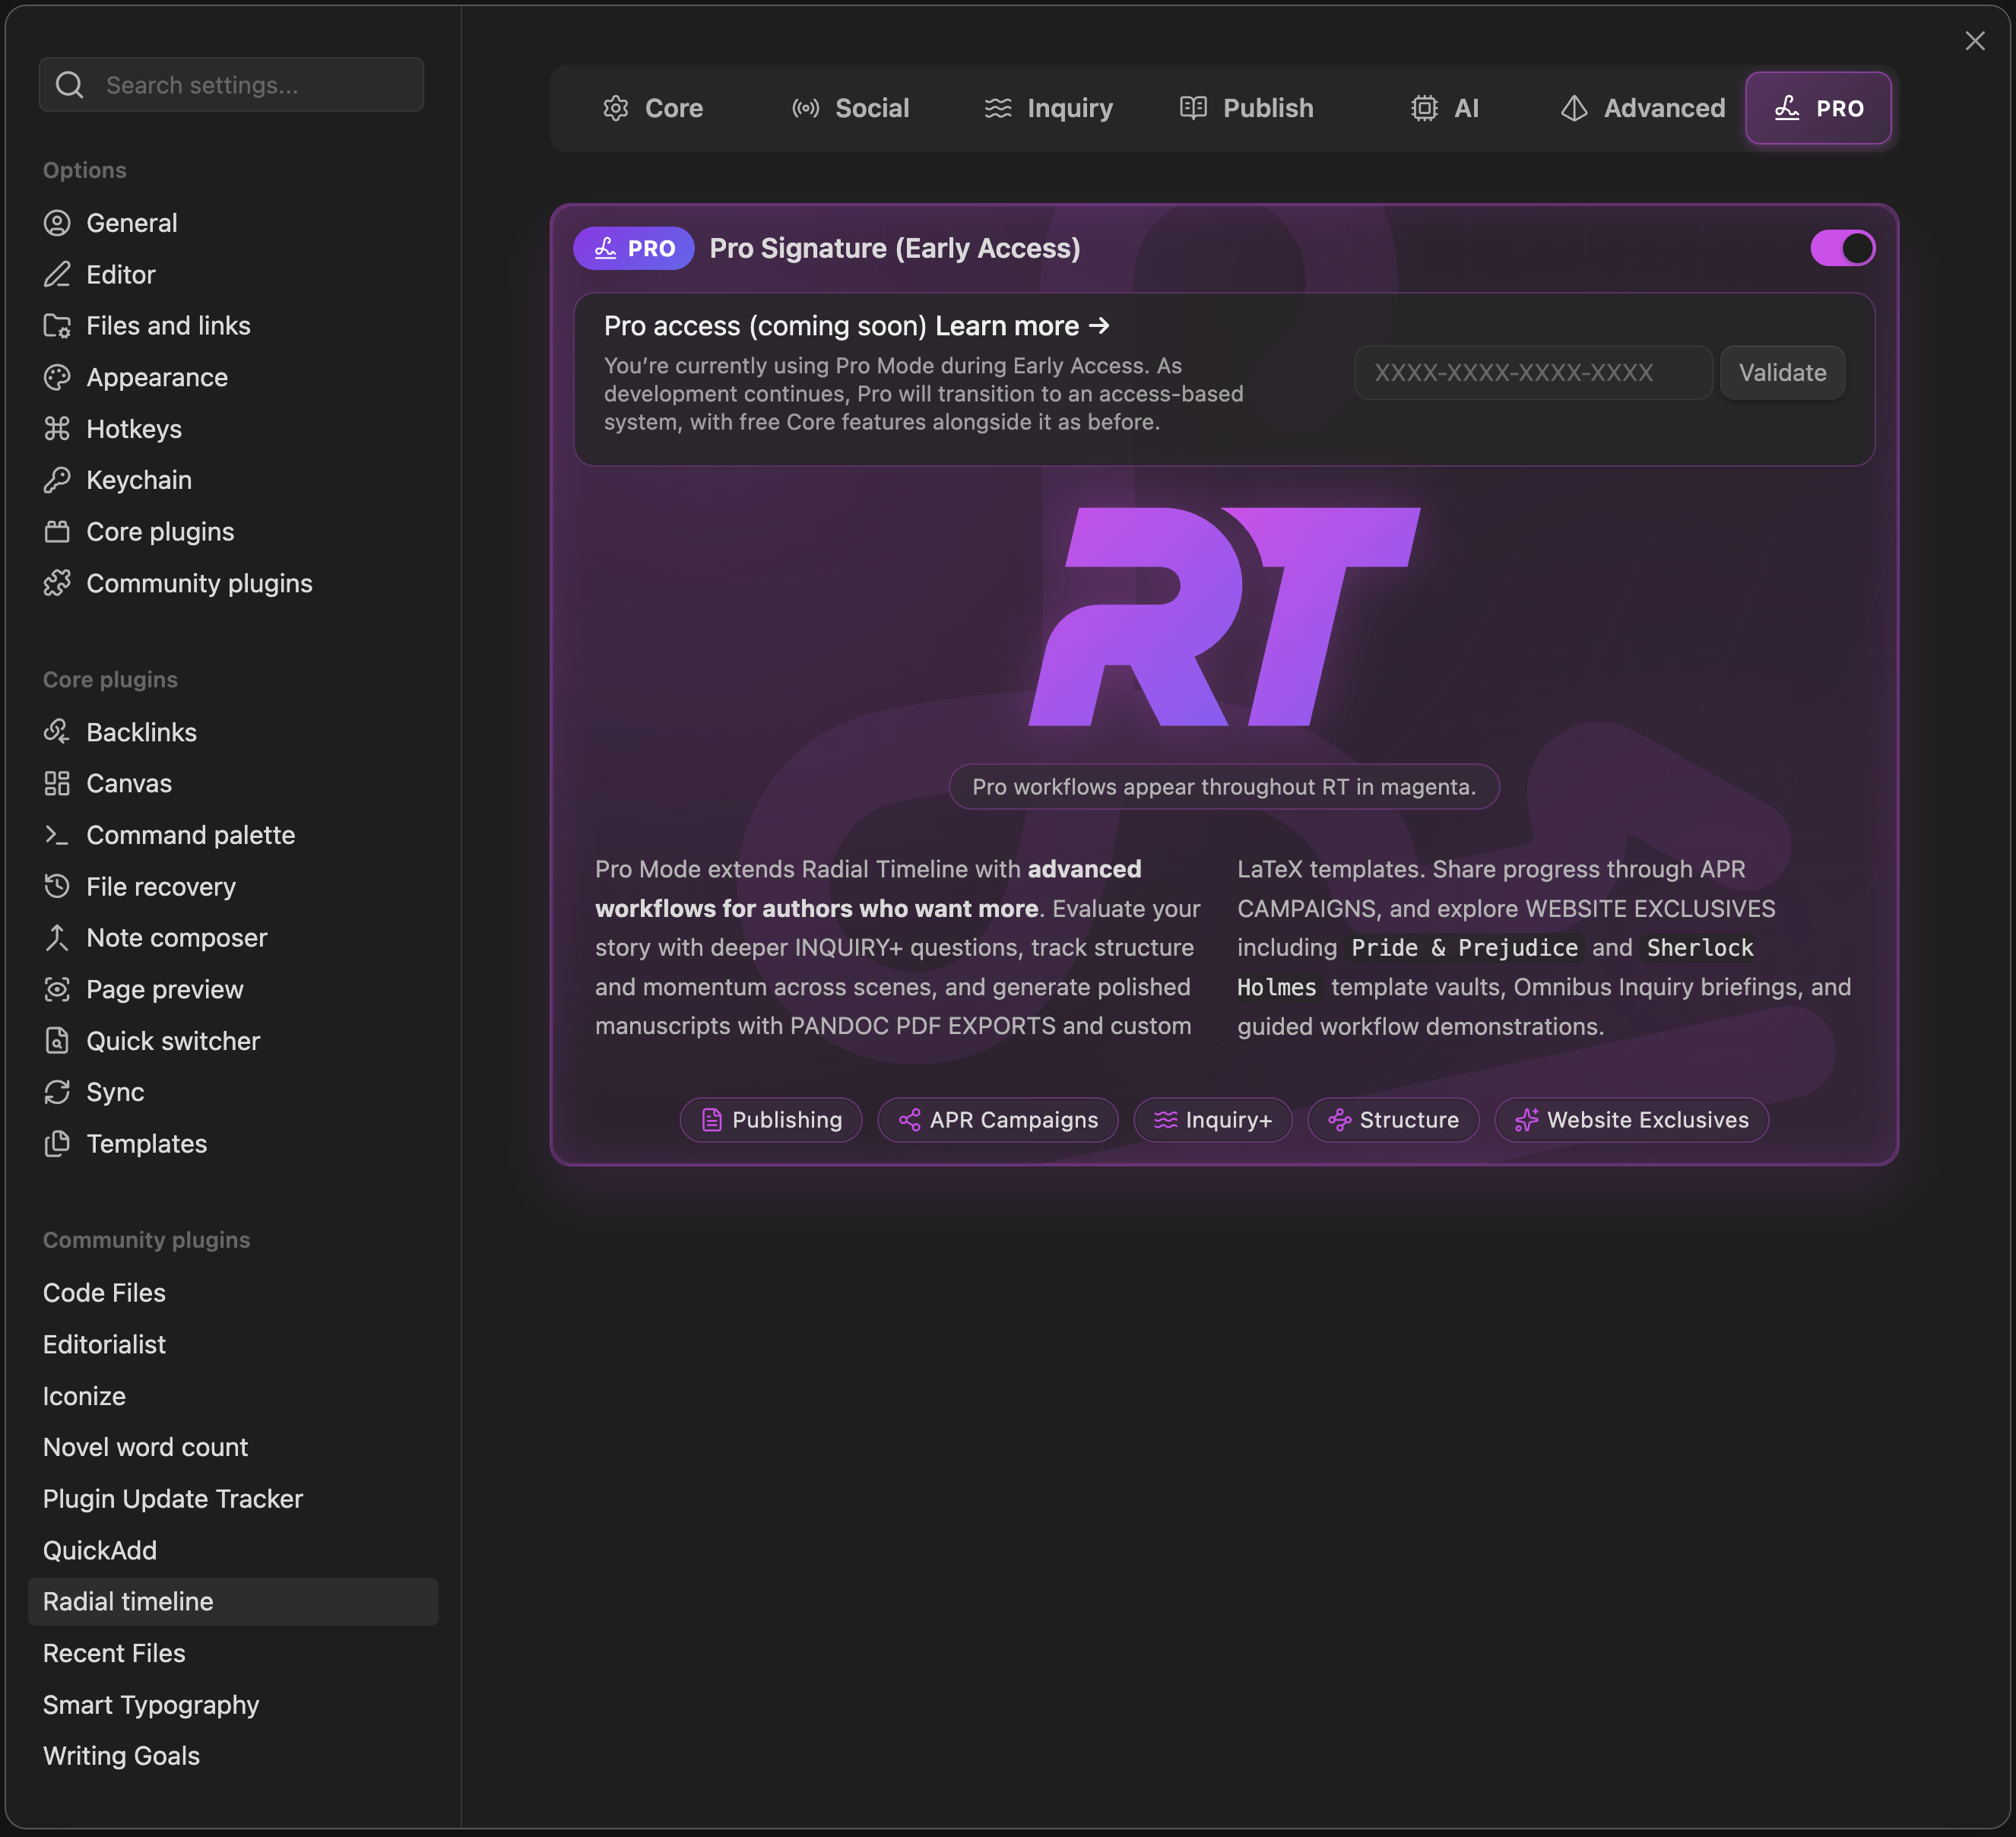
Task: Select the AI tab
Action: pyautogui.click(x=1444, y=108)
